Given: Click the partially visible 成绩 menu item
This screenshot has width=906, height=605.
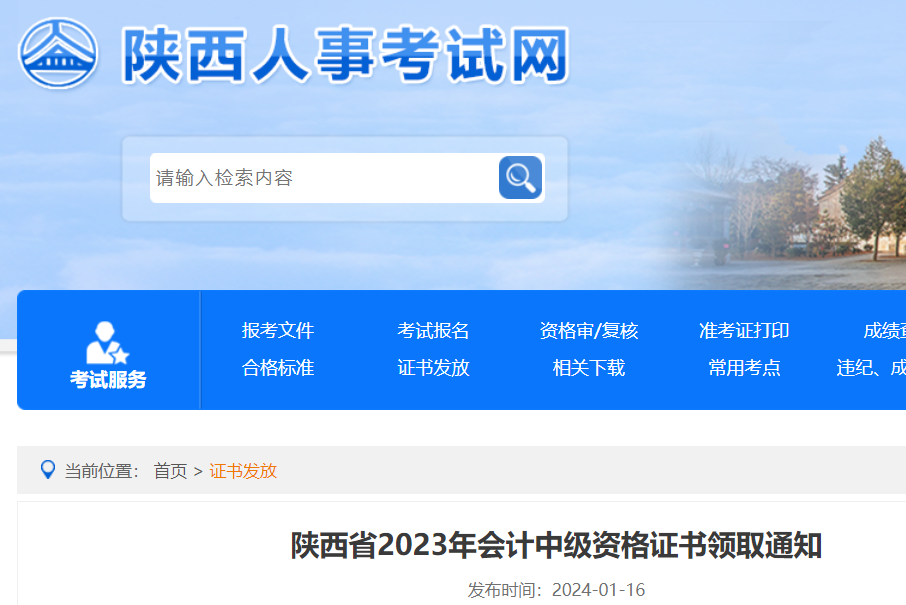Looking at the screenshot, I should (884, 331).
